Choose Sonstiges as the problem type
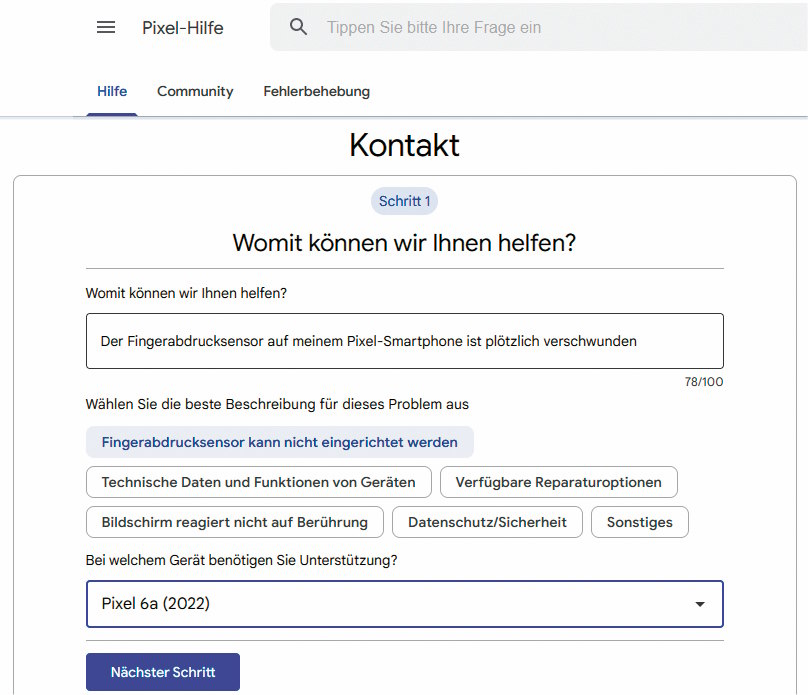The width and height of the screenshot is (808, 695). pos(639,522)
